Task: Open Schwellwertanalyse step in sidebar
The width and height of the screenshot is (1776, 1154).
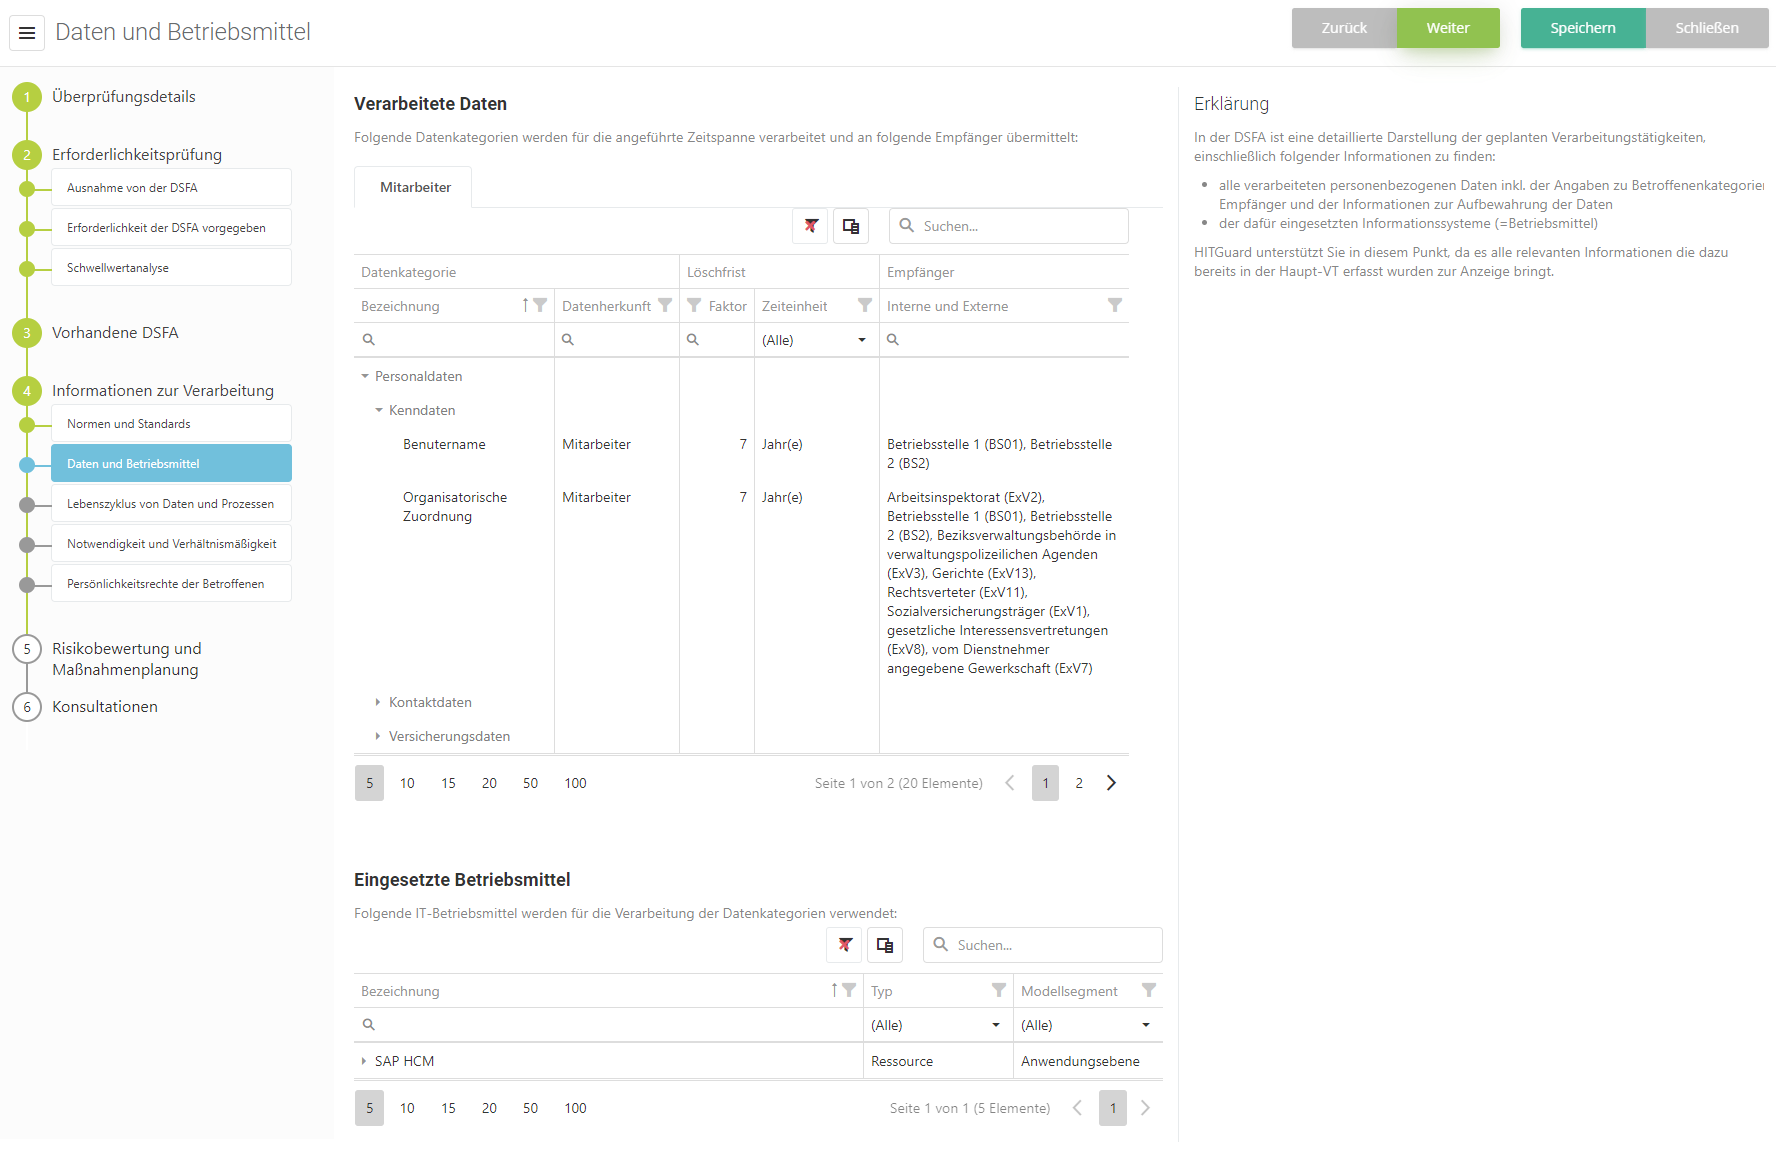Action: pos(171,268)
